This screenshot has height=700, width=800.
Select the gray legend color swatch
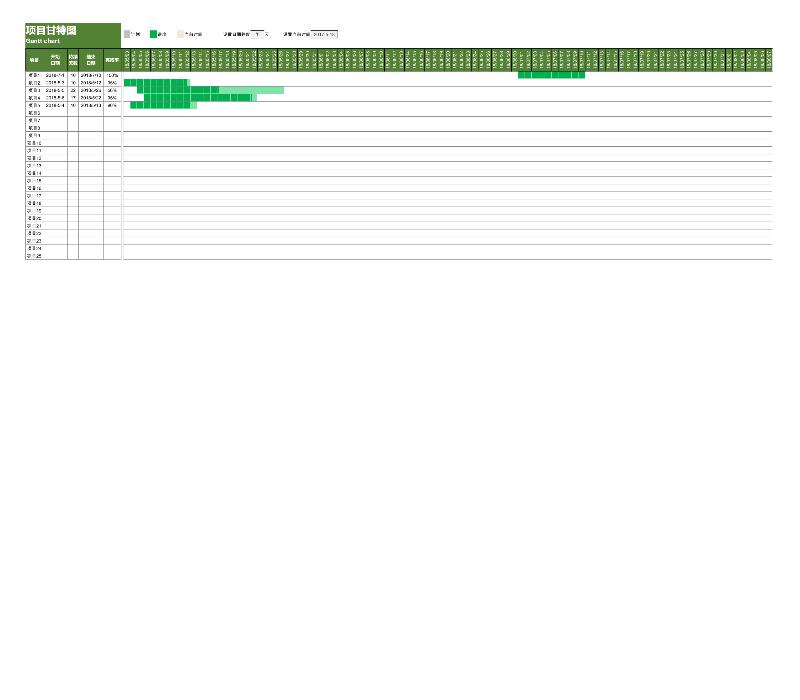[127, 34]
